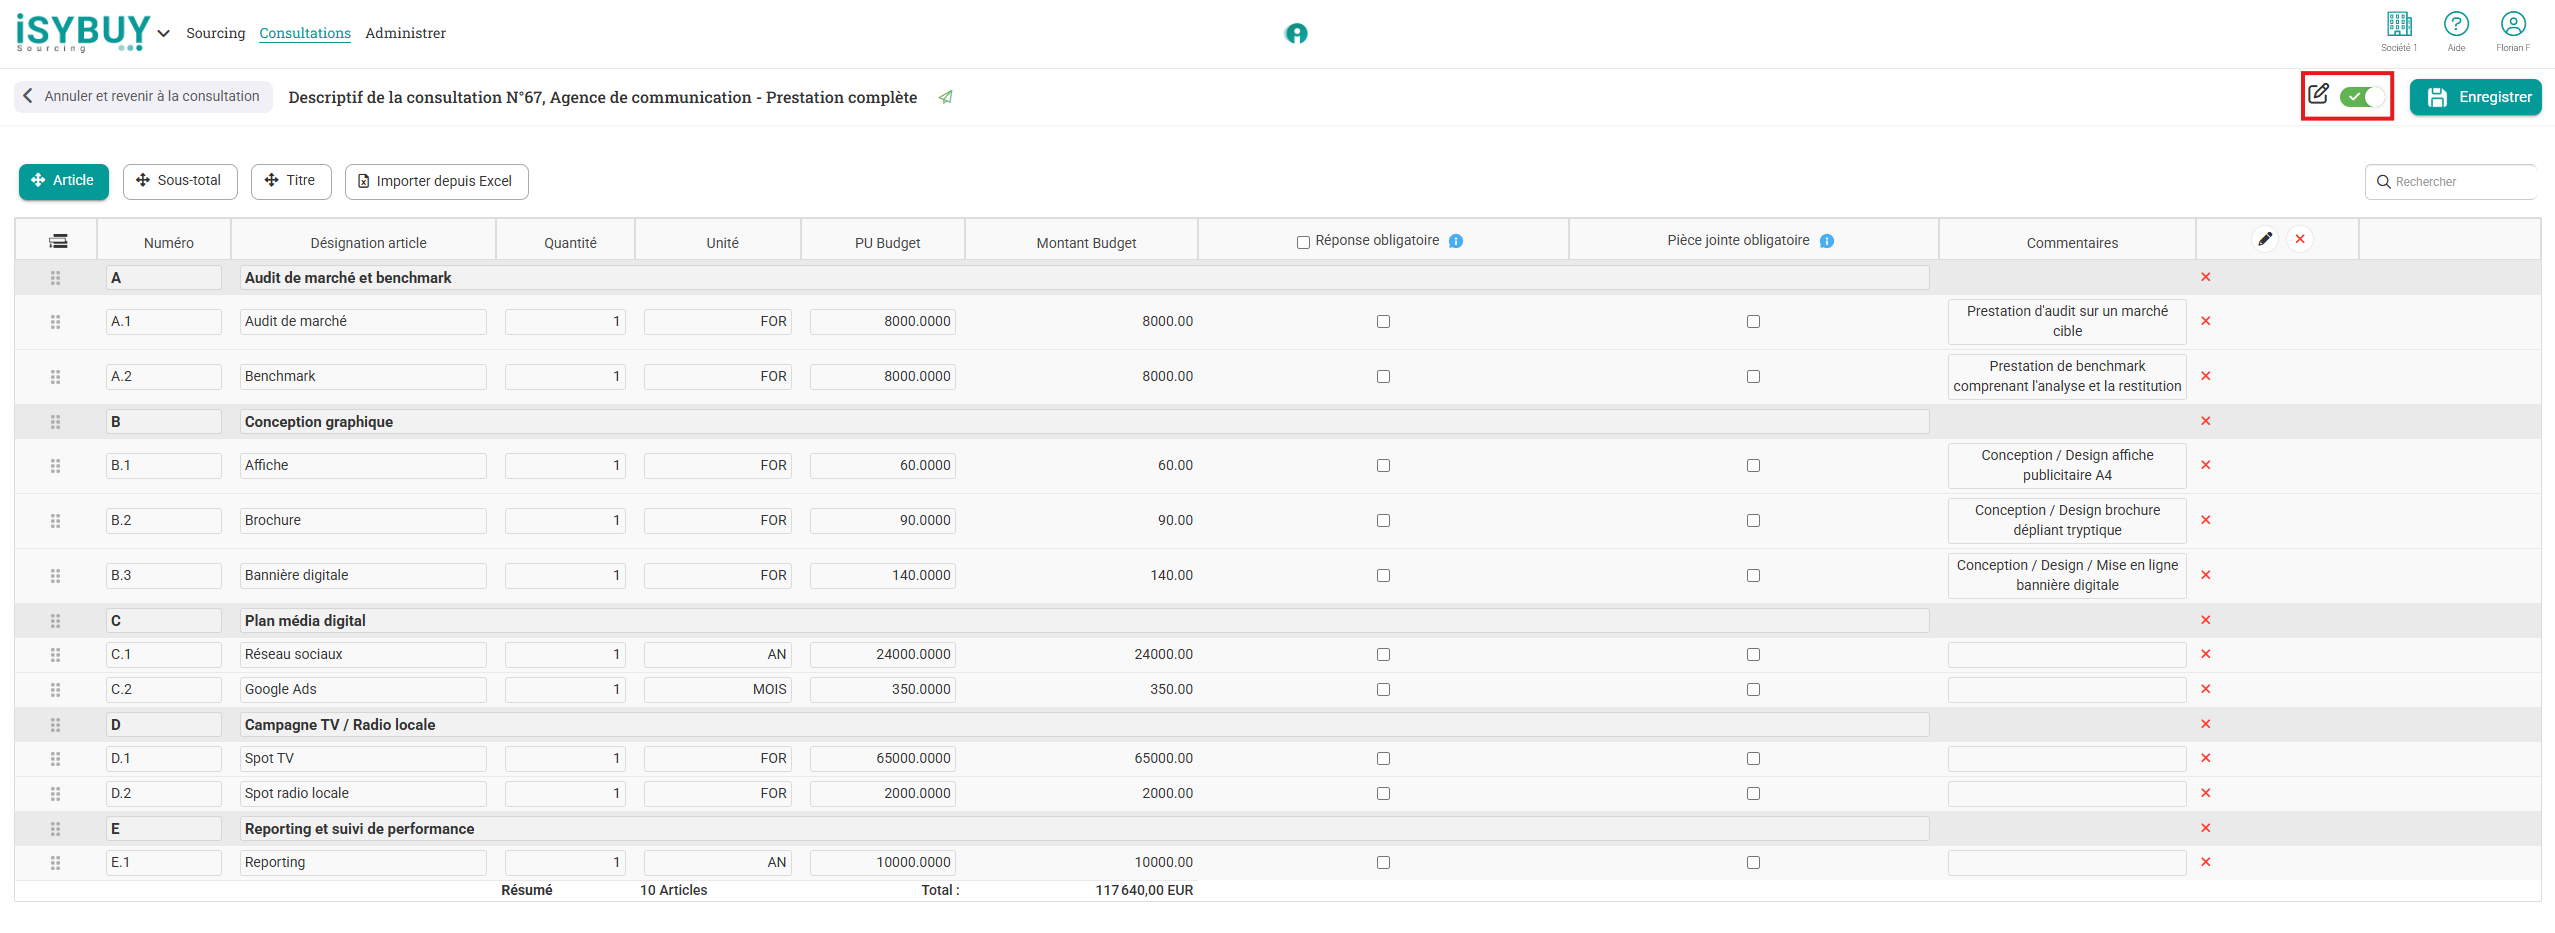Image resolution: width=2555 pixels, height=933 pixels.
Task: Edit the Désignation field containing Brochure
Action: [363, 520]
